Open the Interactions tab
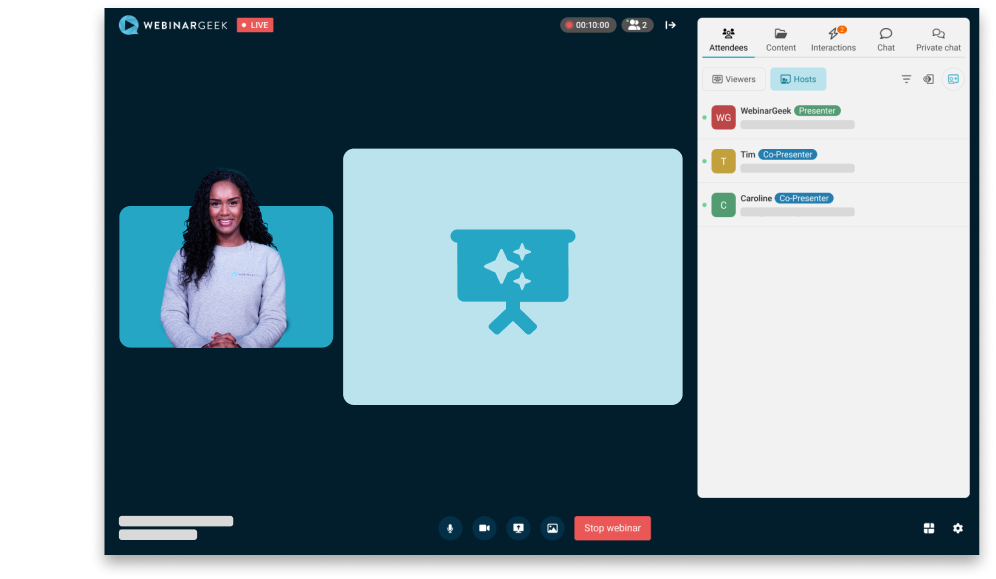The image size is (996, 579). tap(833, 39)
